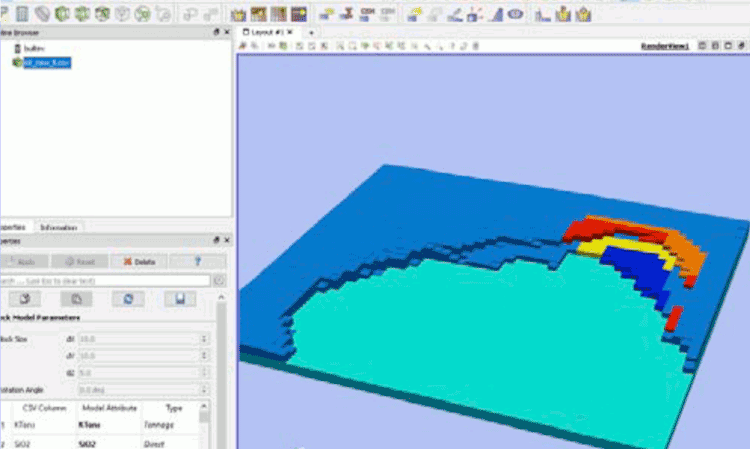750x449 pixels.
Task: Close the Properties panel
Action: click(227, 241)
